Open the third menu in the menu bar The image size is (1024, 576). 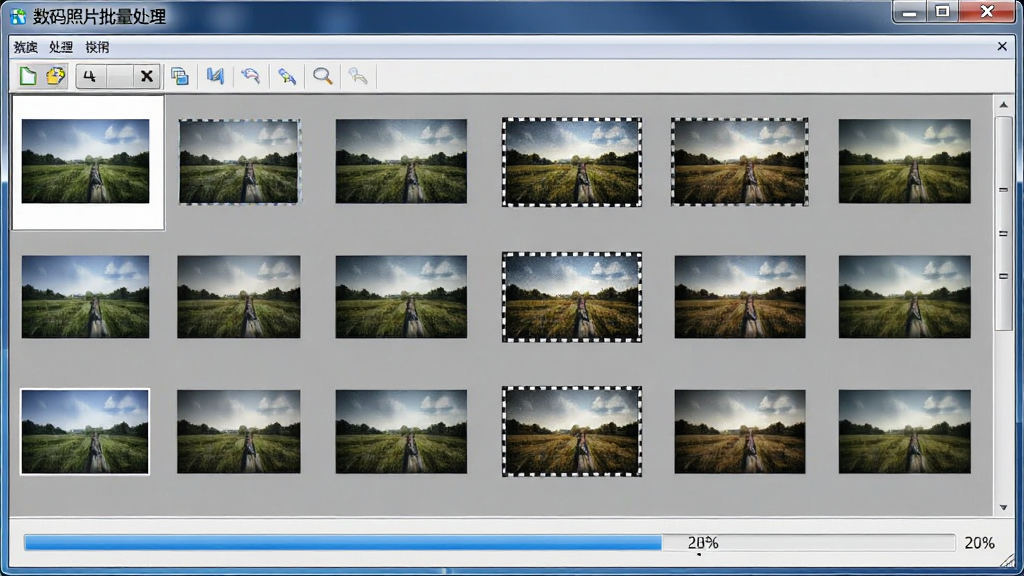coord(97,47)
